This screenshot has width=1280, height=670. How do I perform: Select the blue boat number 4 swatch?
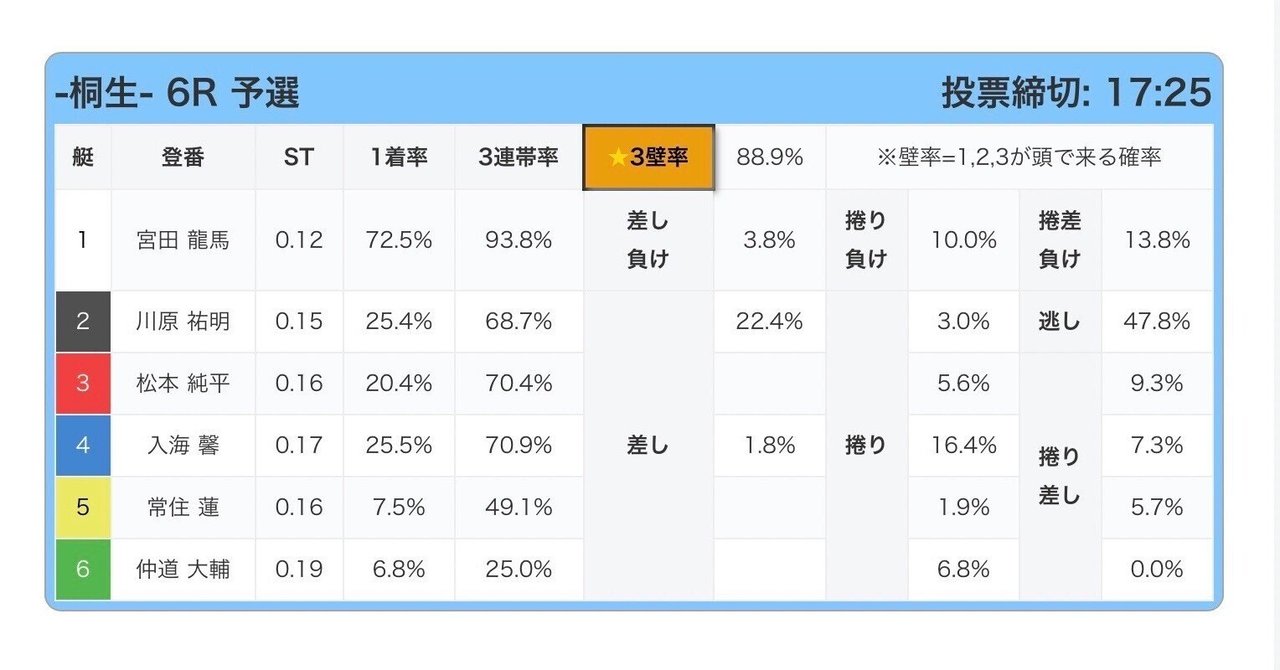(x=83, y=445)
